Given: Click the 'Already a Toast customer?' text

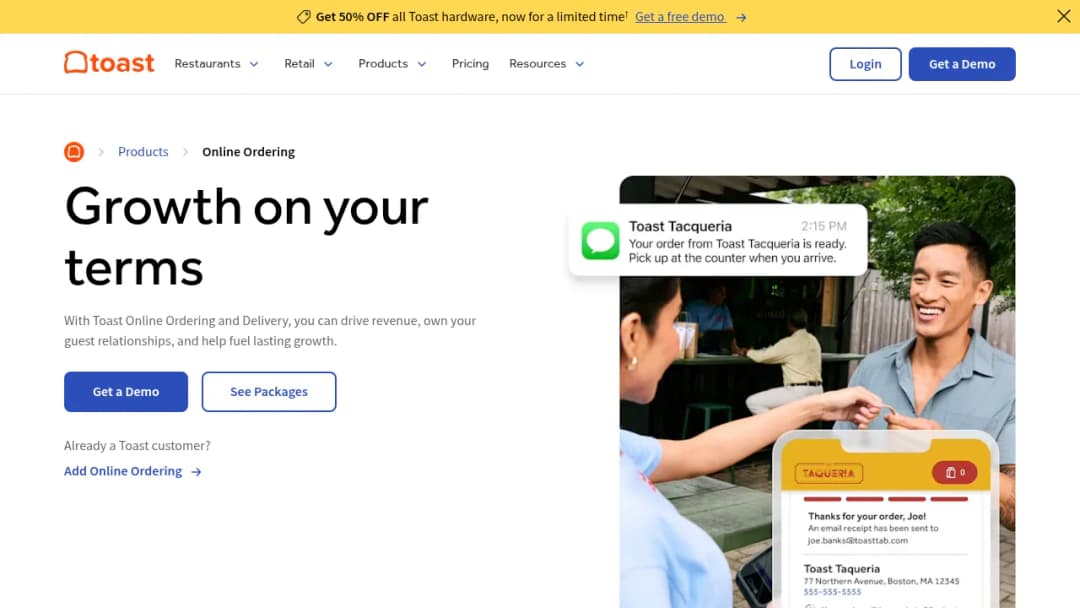Looking at the screenshot, I should [137, 445].
